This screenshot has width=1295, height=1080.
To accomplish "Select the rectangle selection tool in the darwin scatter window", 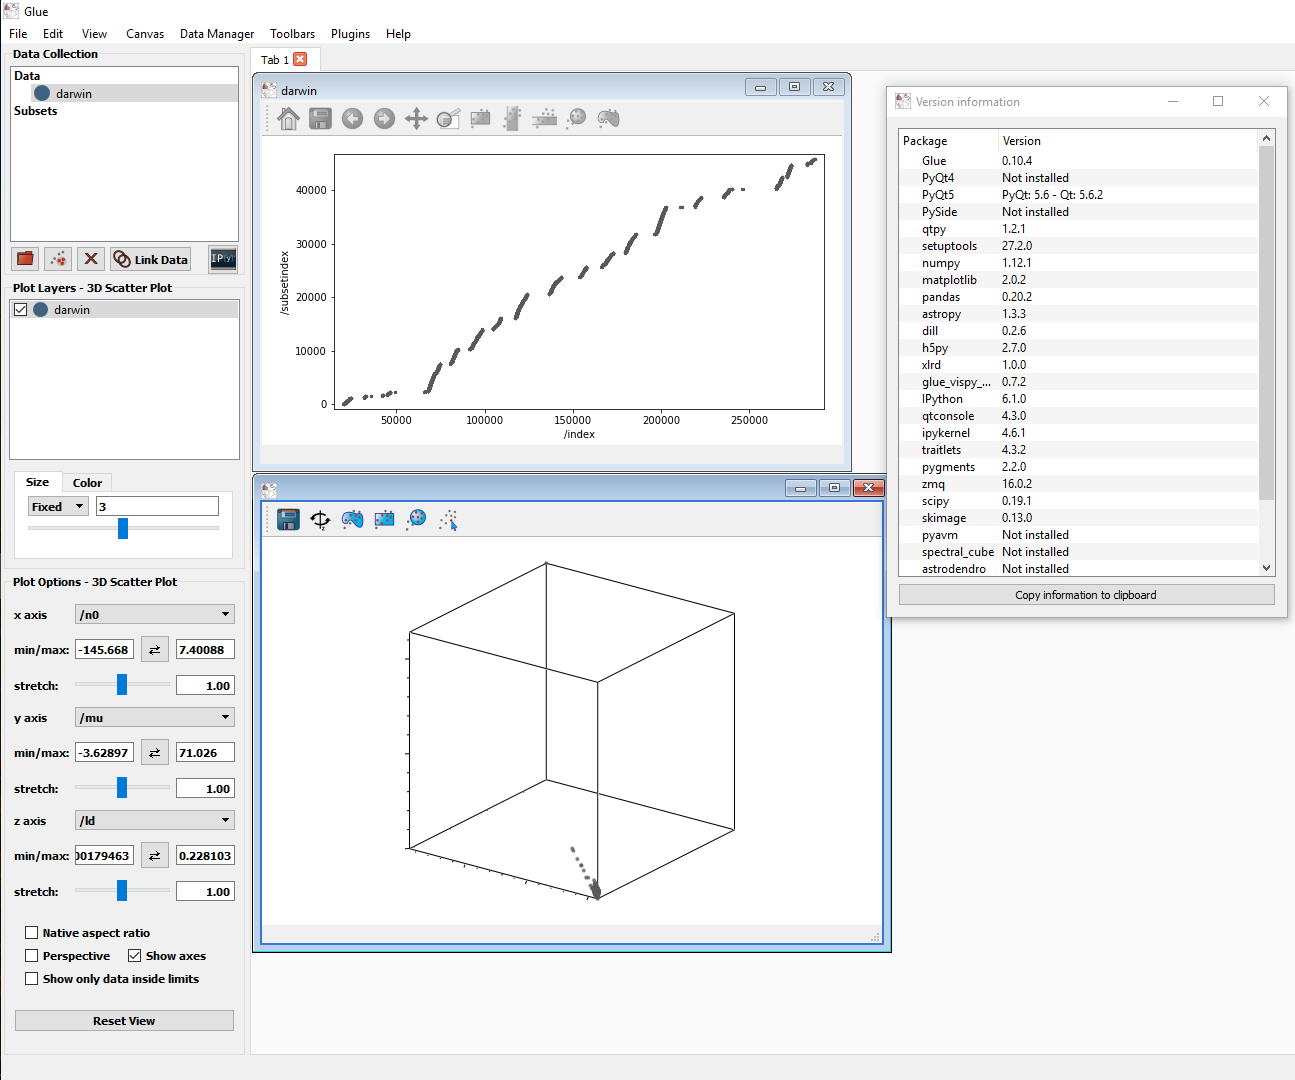I will coord(480,118).
